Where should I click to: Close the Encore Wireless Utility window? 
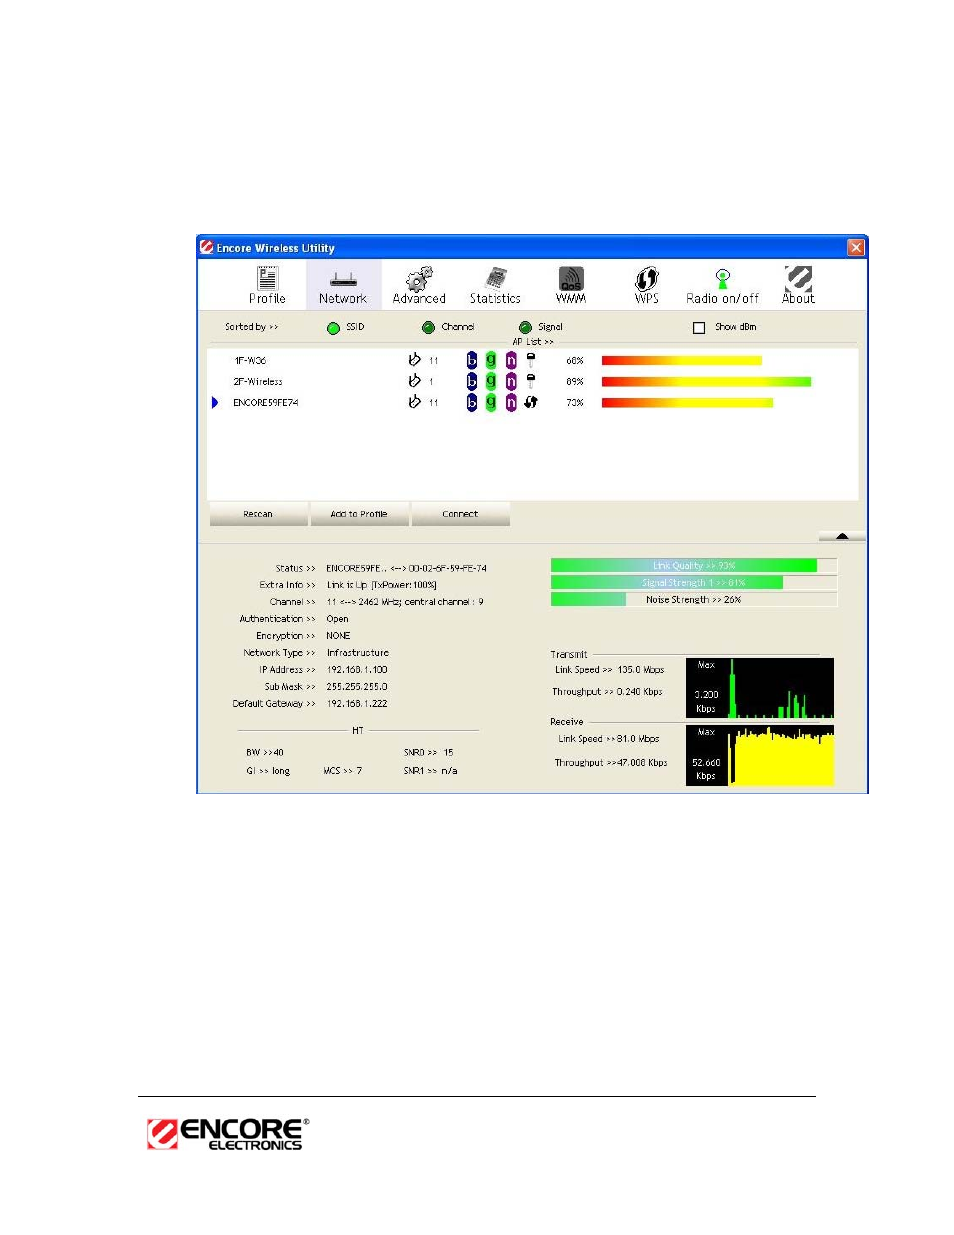(856, 247)
